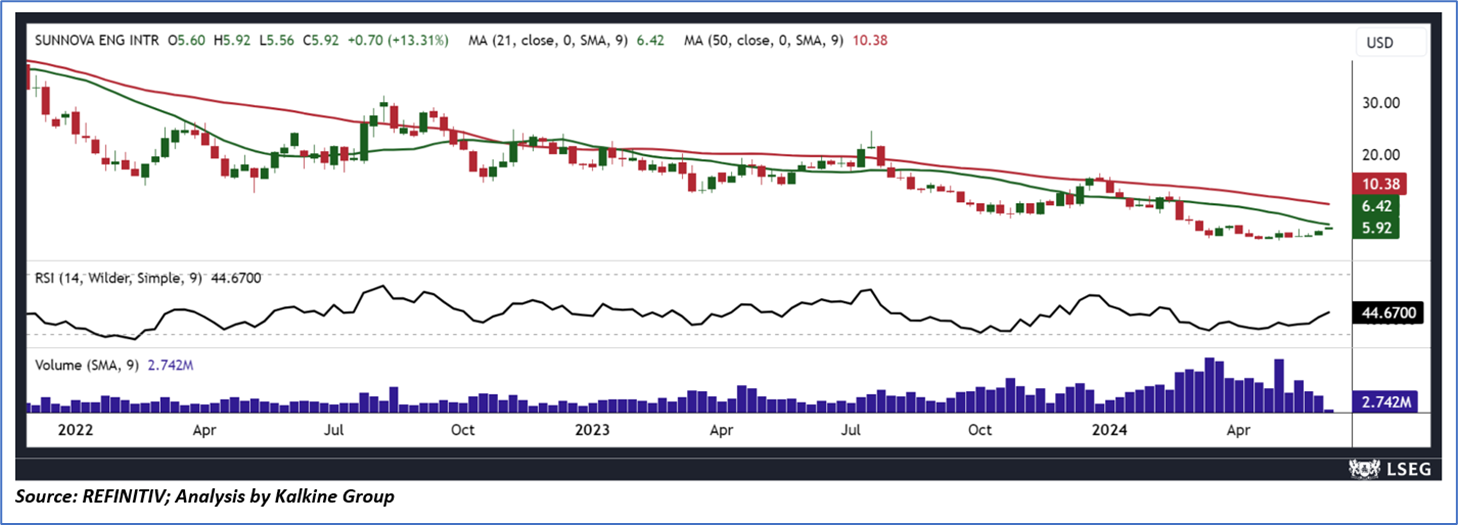
Task: Click the 30.00 price axis label
Action: [1379, 103]
